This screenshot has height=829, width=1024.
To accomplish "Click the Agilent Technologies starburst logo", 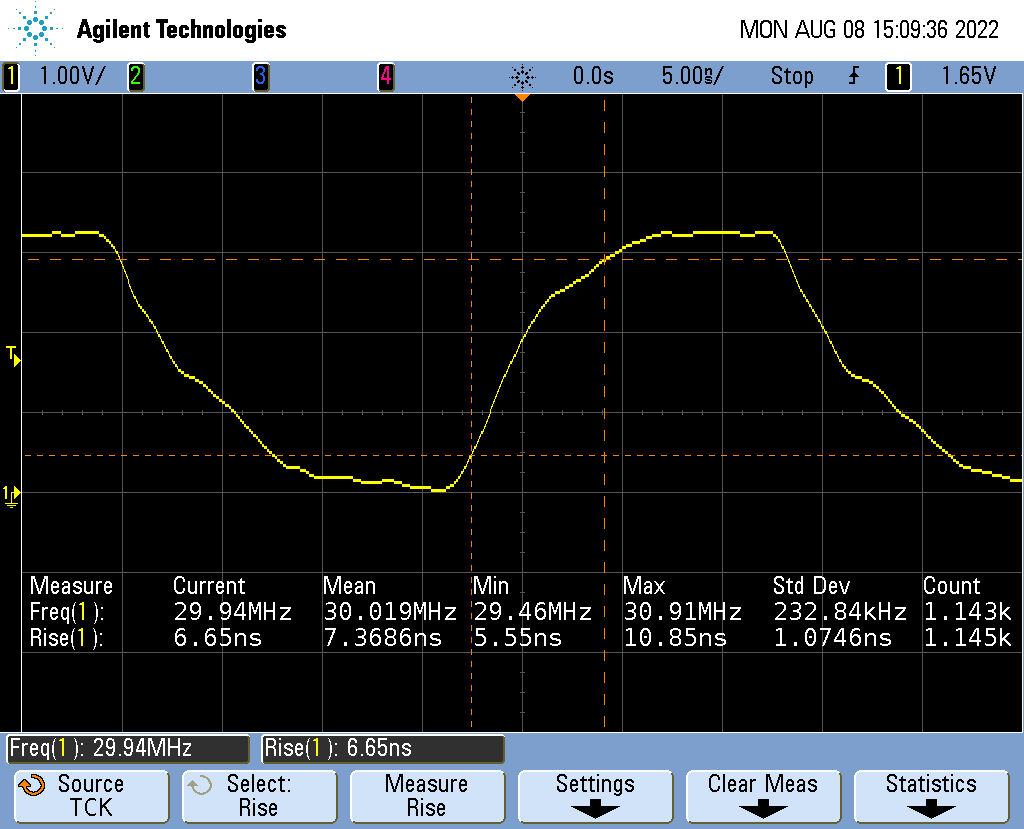I will point(38,28).
